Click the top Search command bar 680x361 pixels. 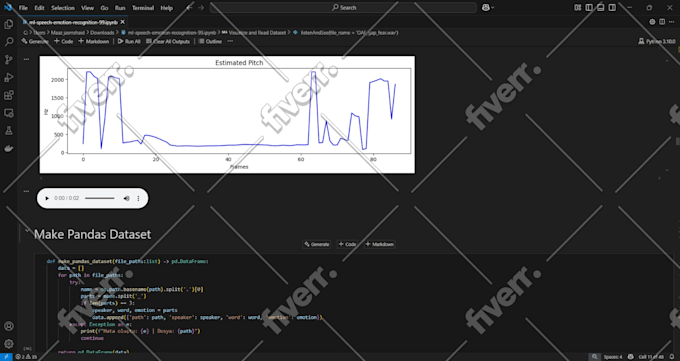pos(343,8)
